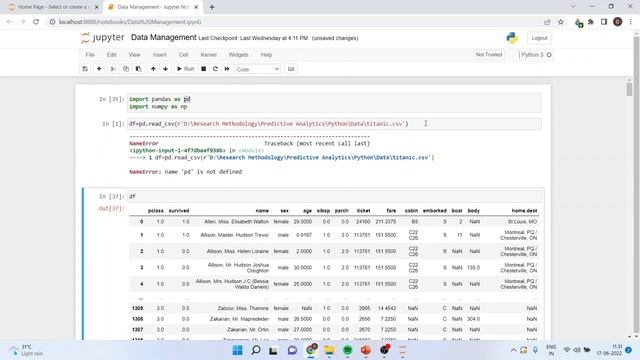Open Chrome three-dot menu
This screenshot has height=360, width=640.
click(631, 22)
